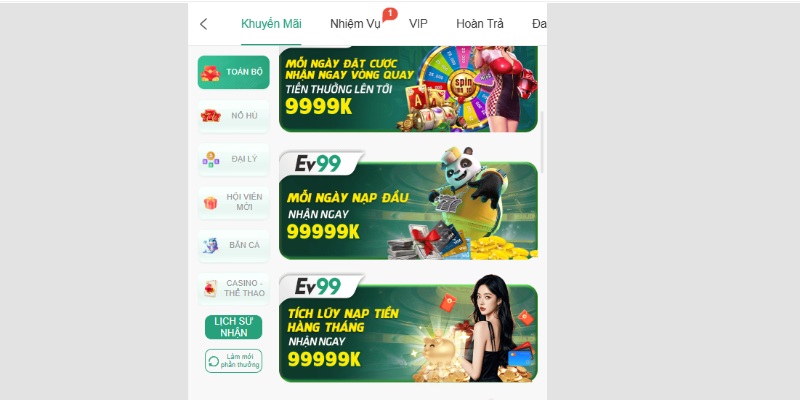800x400 pixels.
Task: Click Làm mới phần thưởng button
Action: [x=234, y=361]
